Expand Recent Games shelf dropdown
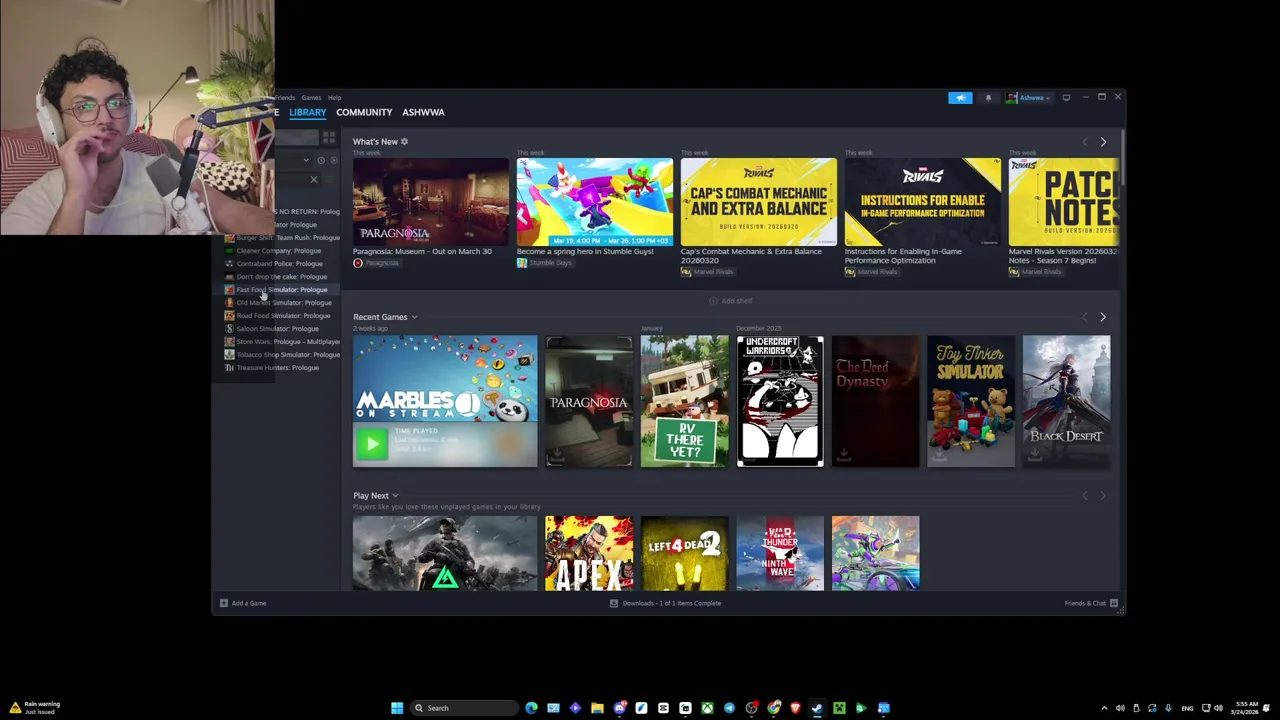 tap(414, 317)
